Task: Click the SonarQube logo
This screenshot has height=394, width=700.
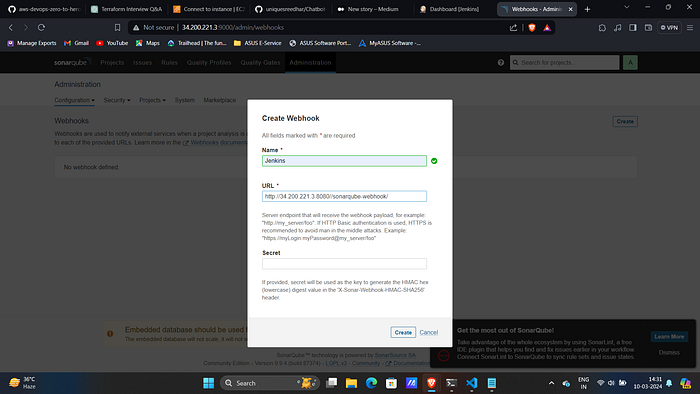Action: 72,62
